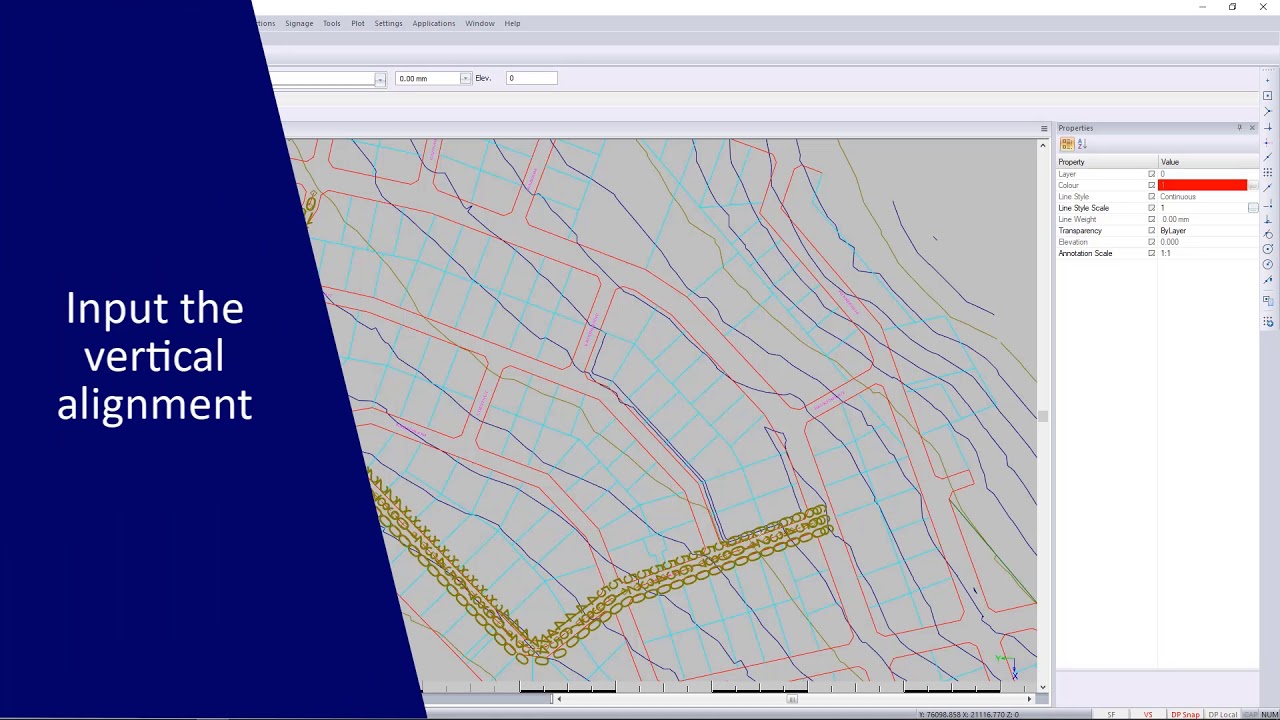Open the Plot menu
This screenshot has height=720, width=1280.
click(358, 23)
